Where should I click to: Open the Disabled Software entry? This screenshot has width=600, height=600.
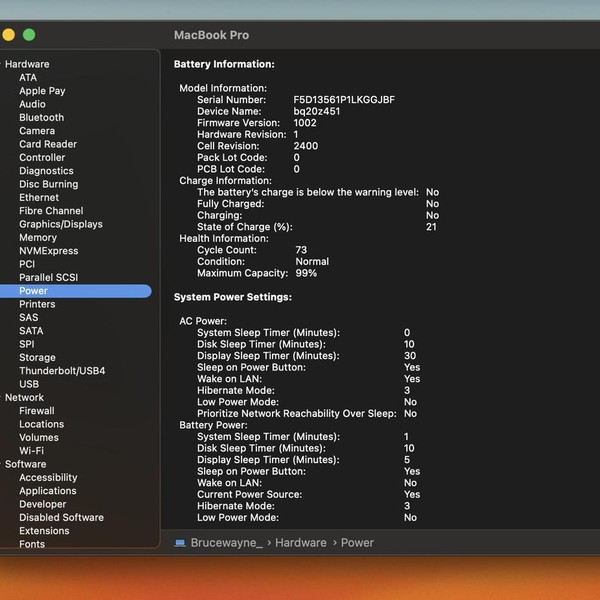click(61, 518)
